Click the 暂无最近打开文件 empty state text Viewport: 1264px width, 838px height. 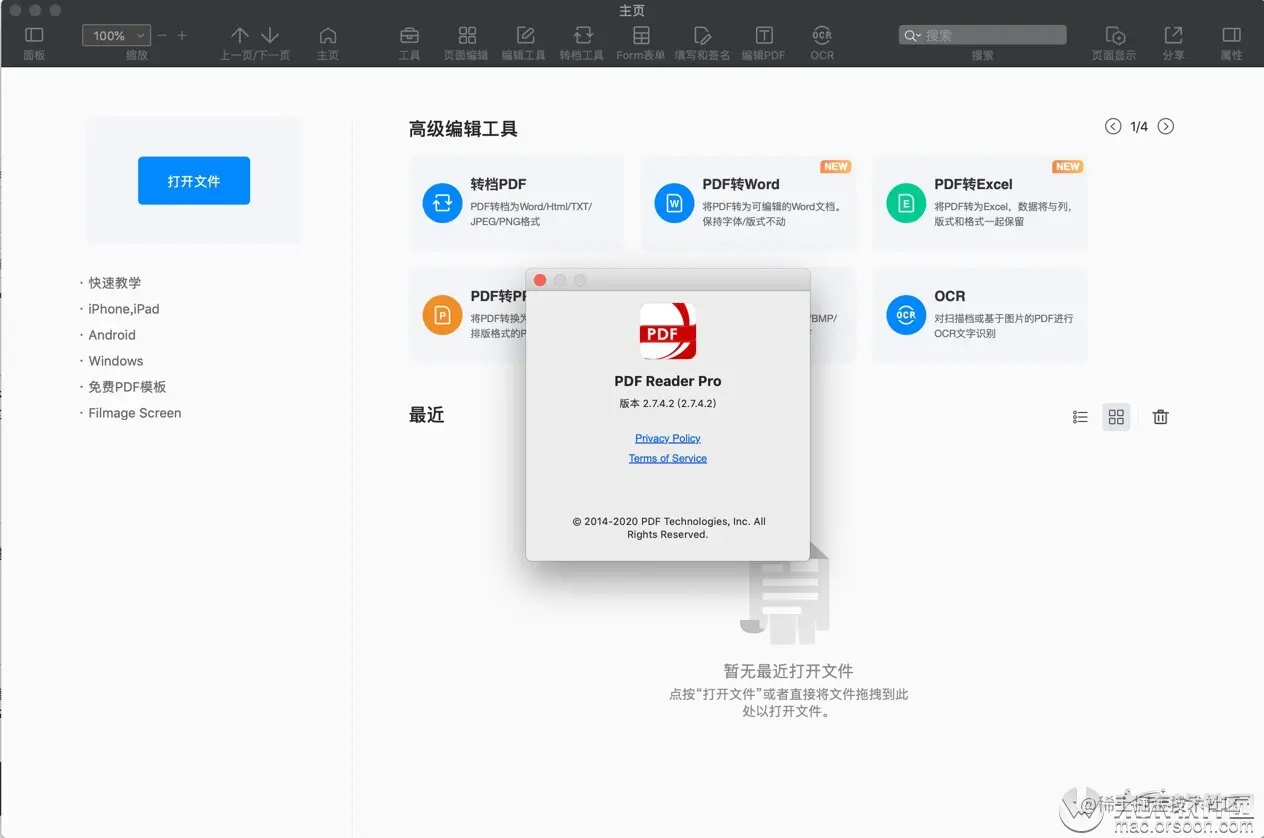coord(789,671)
